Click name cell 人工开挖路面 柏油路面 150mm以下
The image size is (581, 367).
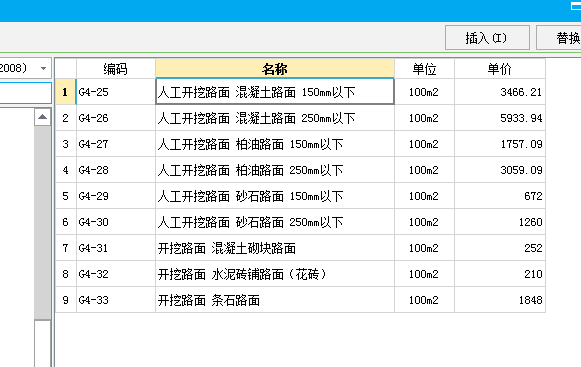tap(275, 144)
